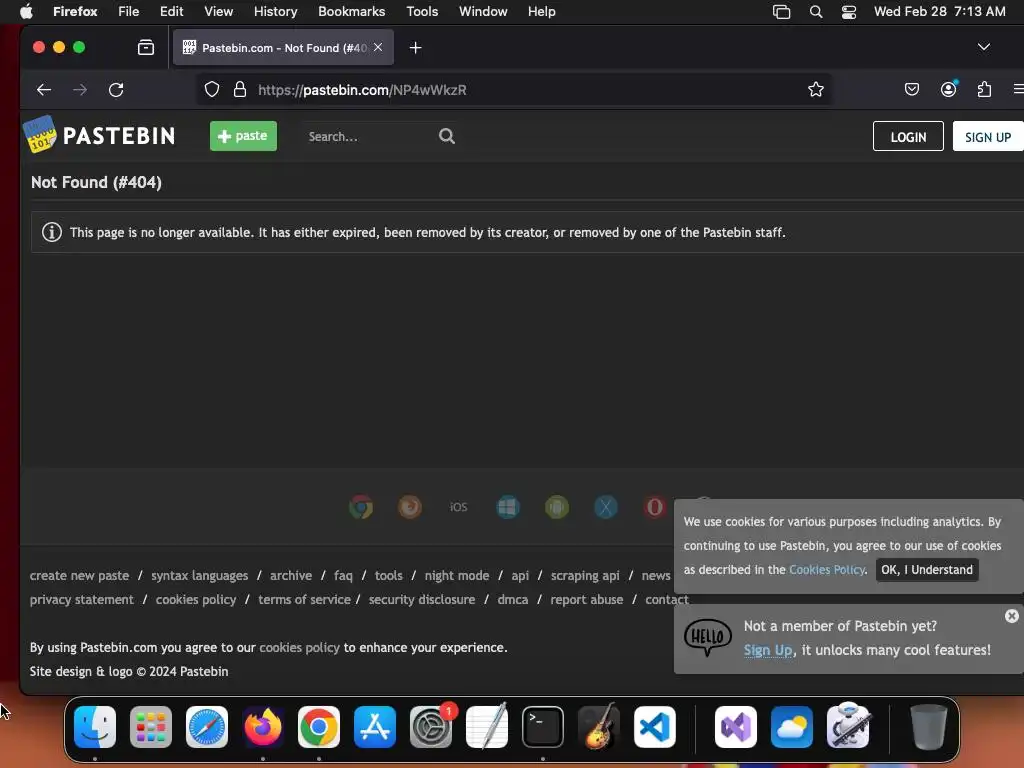The width and height of the screenshot is (1024, 768).
Task: Open the File menu
Action: coord(129,11)
